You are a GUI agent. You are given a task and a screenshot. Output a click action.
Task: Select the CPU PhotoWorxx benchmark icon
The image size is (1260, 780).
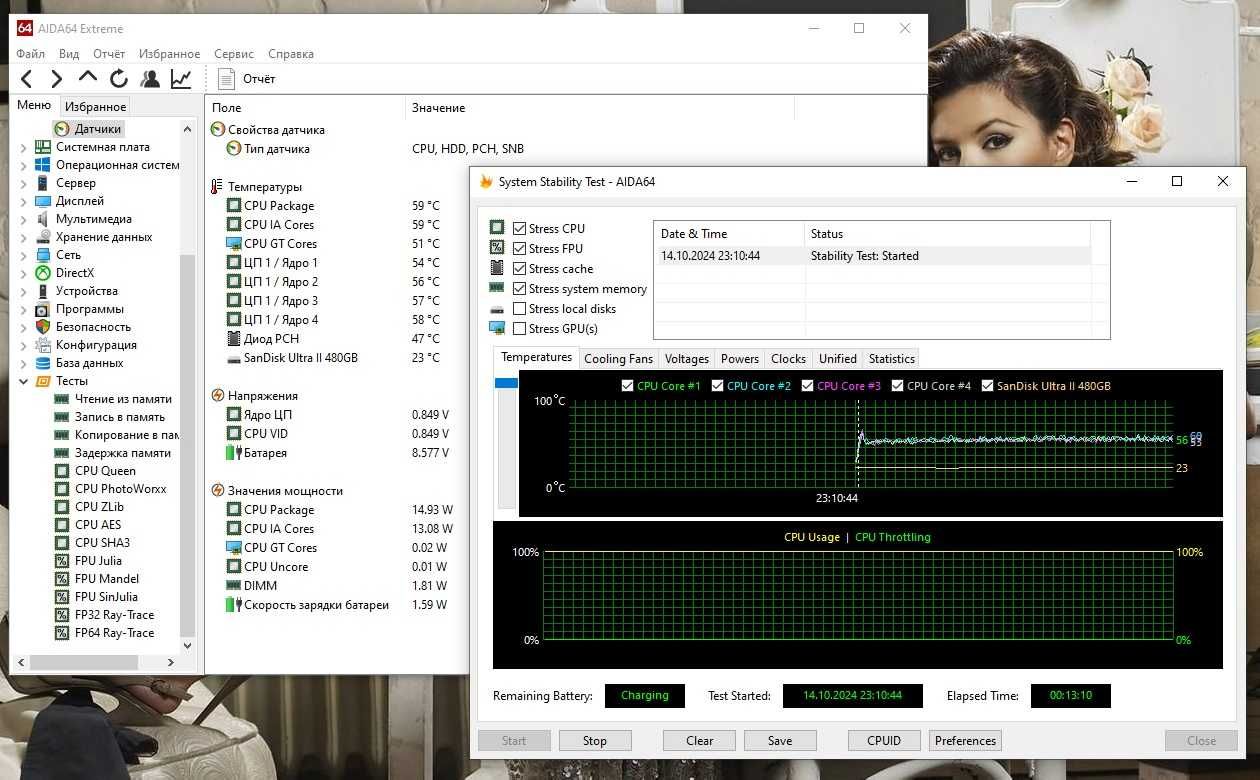click(x=62, y=489)
